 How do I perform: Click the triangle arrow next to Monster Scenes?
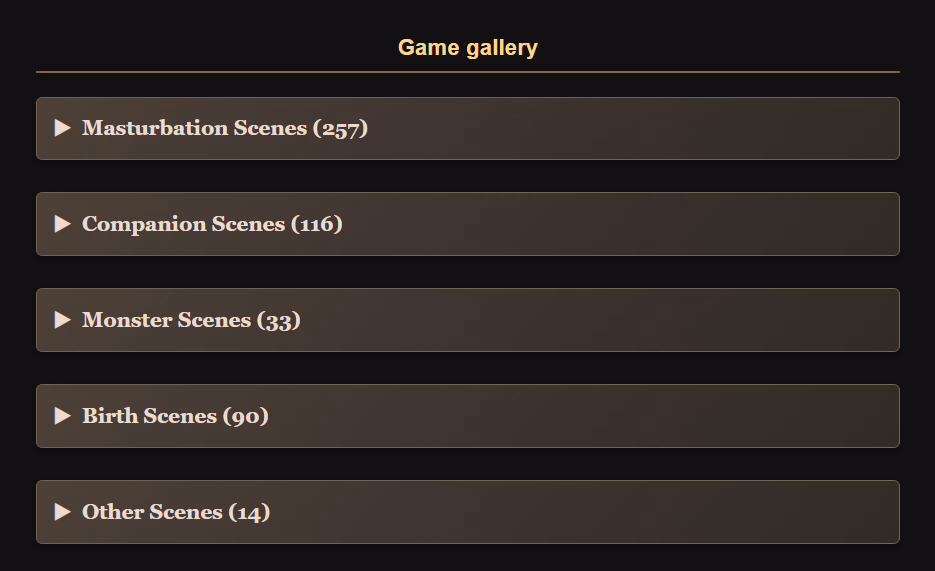[63, 320]
